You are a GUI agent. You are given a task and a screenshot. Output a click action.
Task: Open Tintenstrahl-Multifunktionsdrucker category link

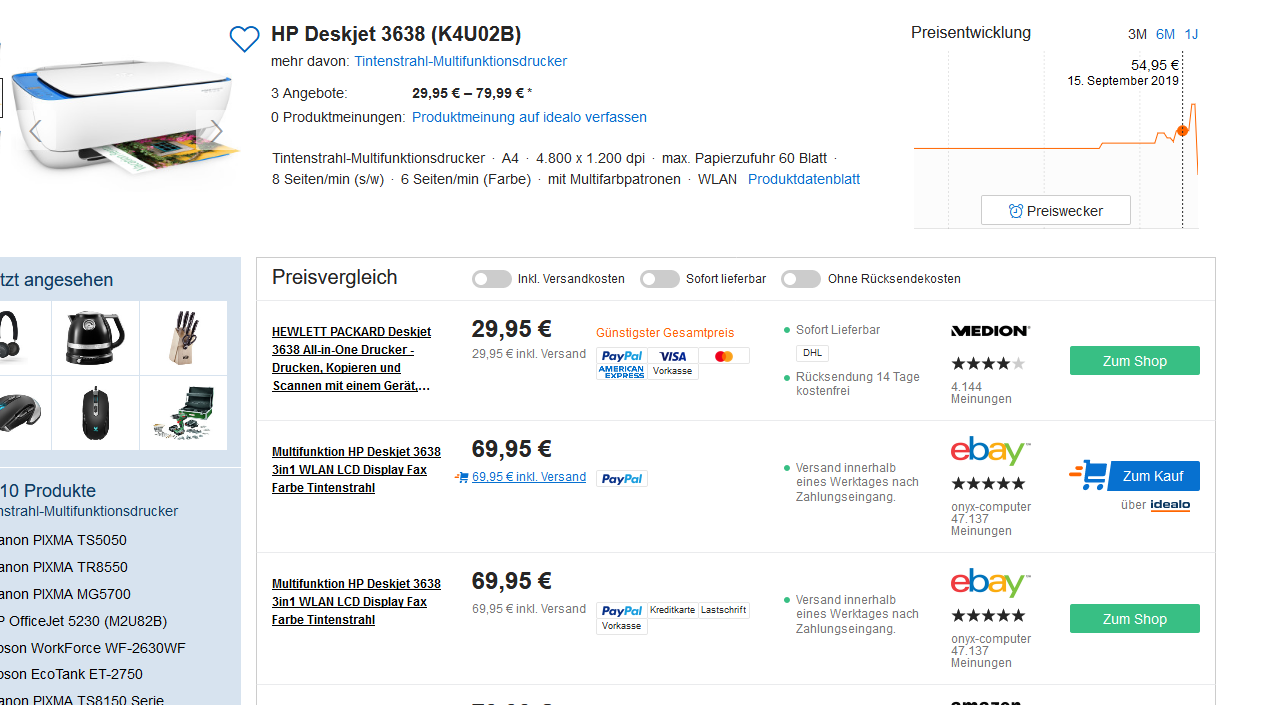point(460,61)
